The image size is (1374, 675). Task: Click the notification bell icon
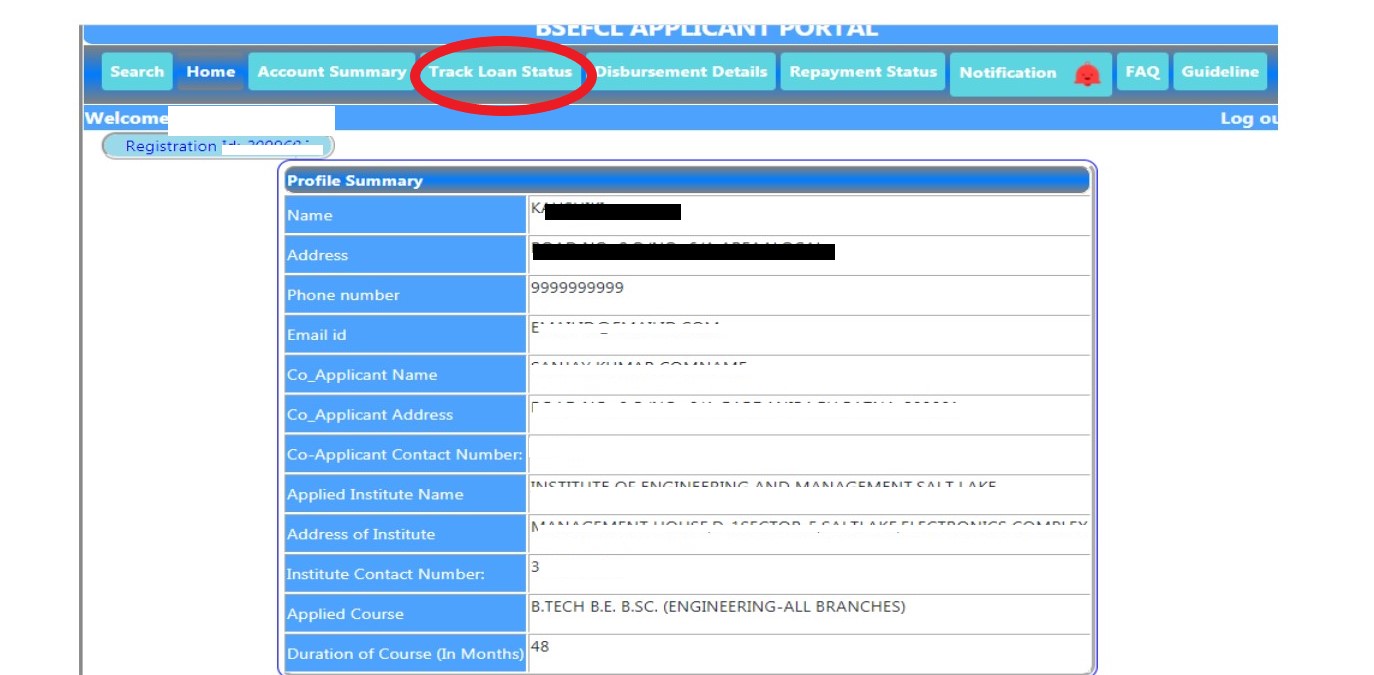(1087, 75)
